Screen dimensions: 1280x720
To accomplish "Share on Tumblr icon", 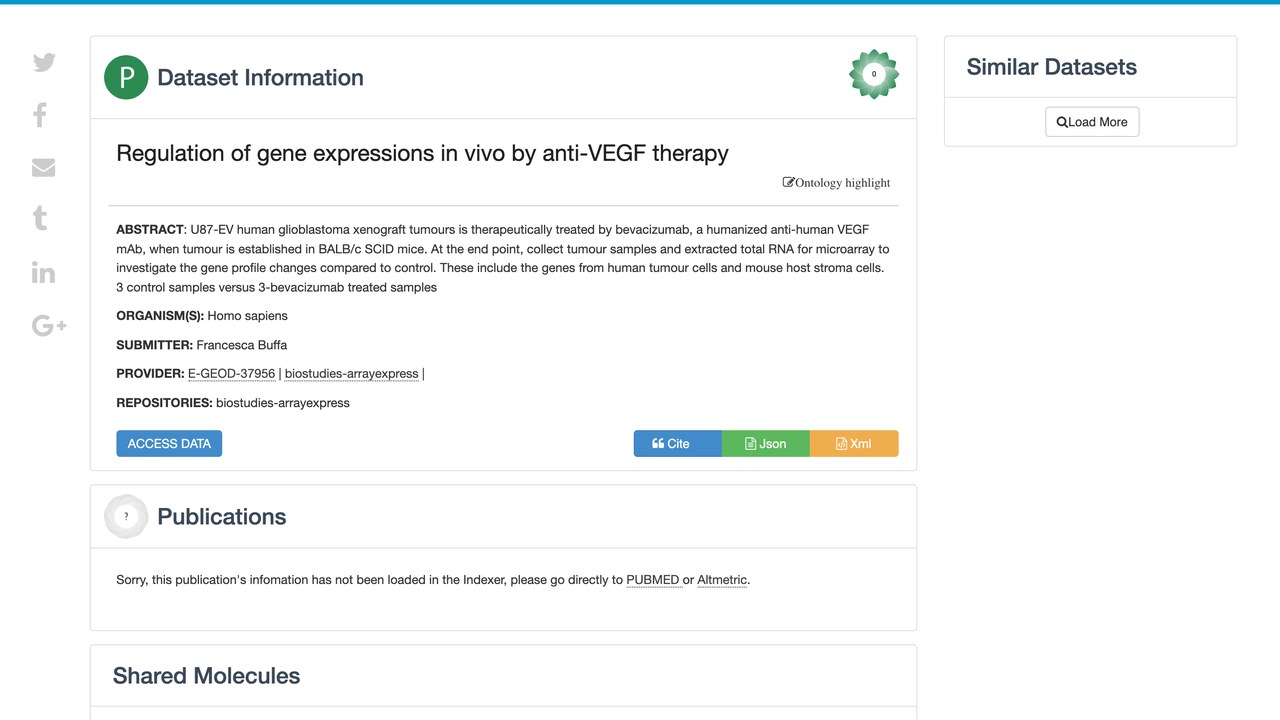I will tap(40, 218).
